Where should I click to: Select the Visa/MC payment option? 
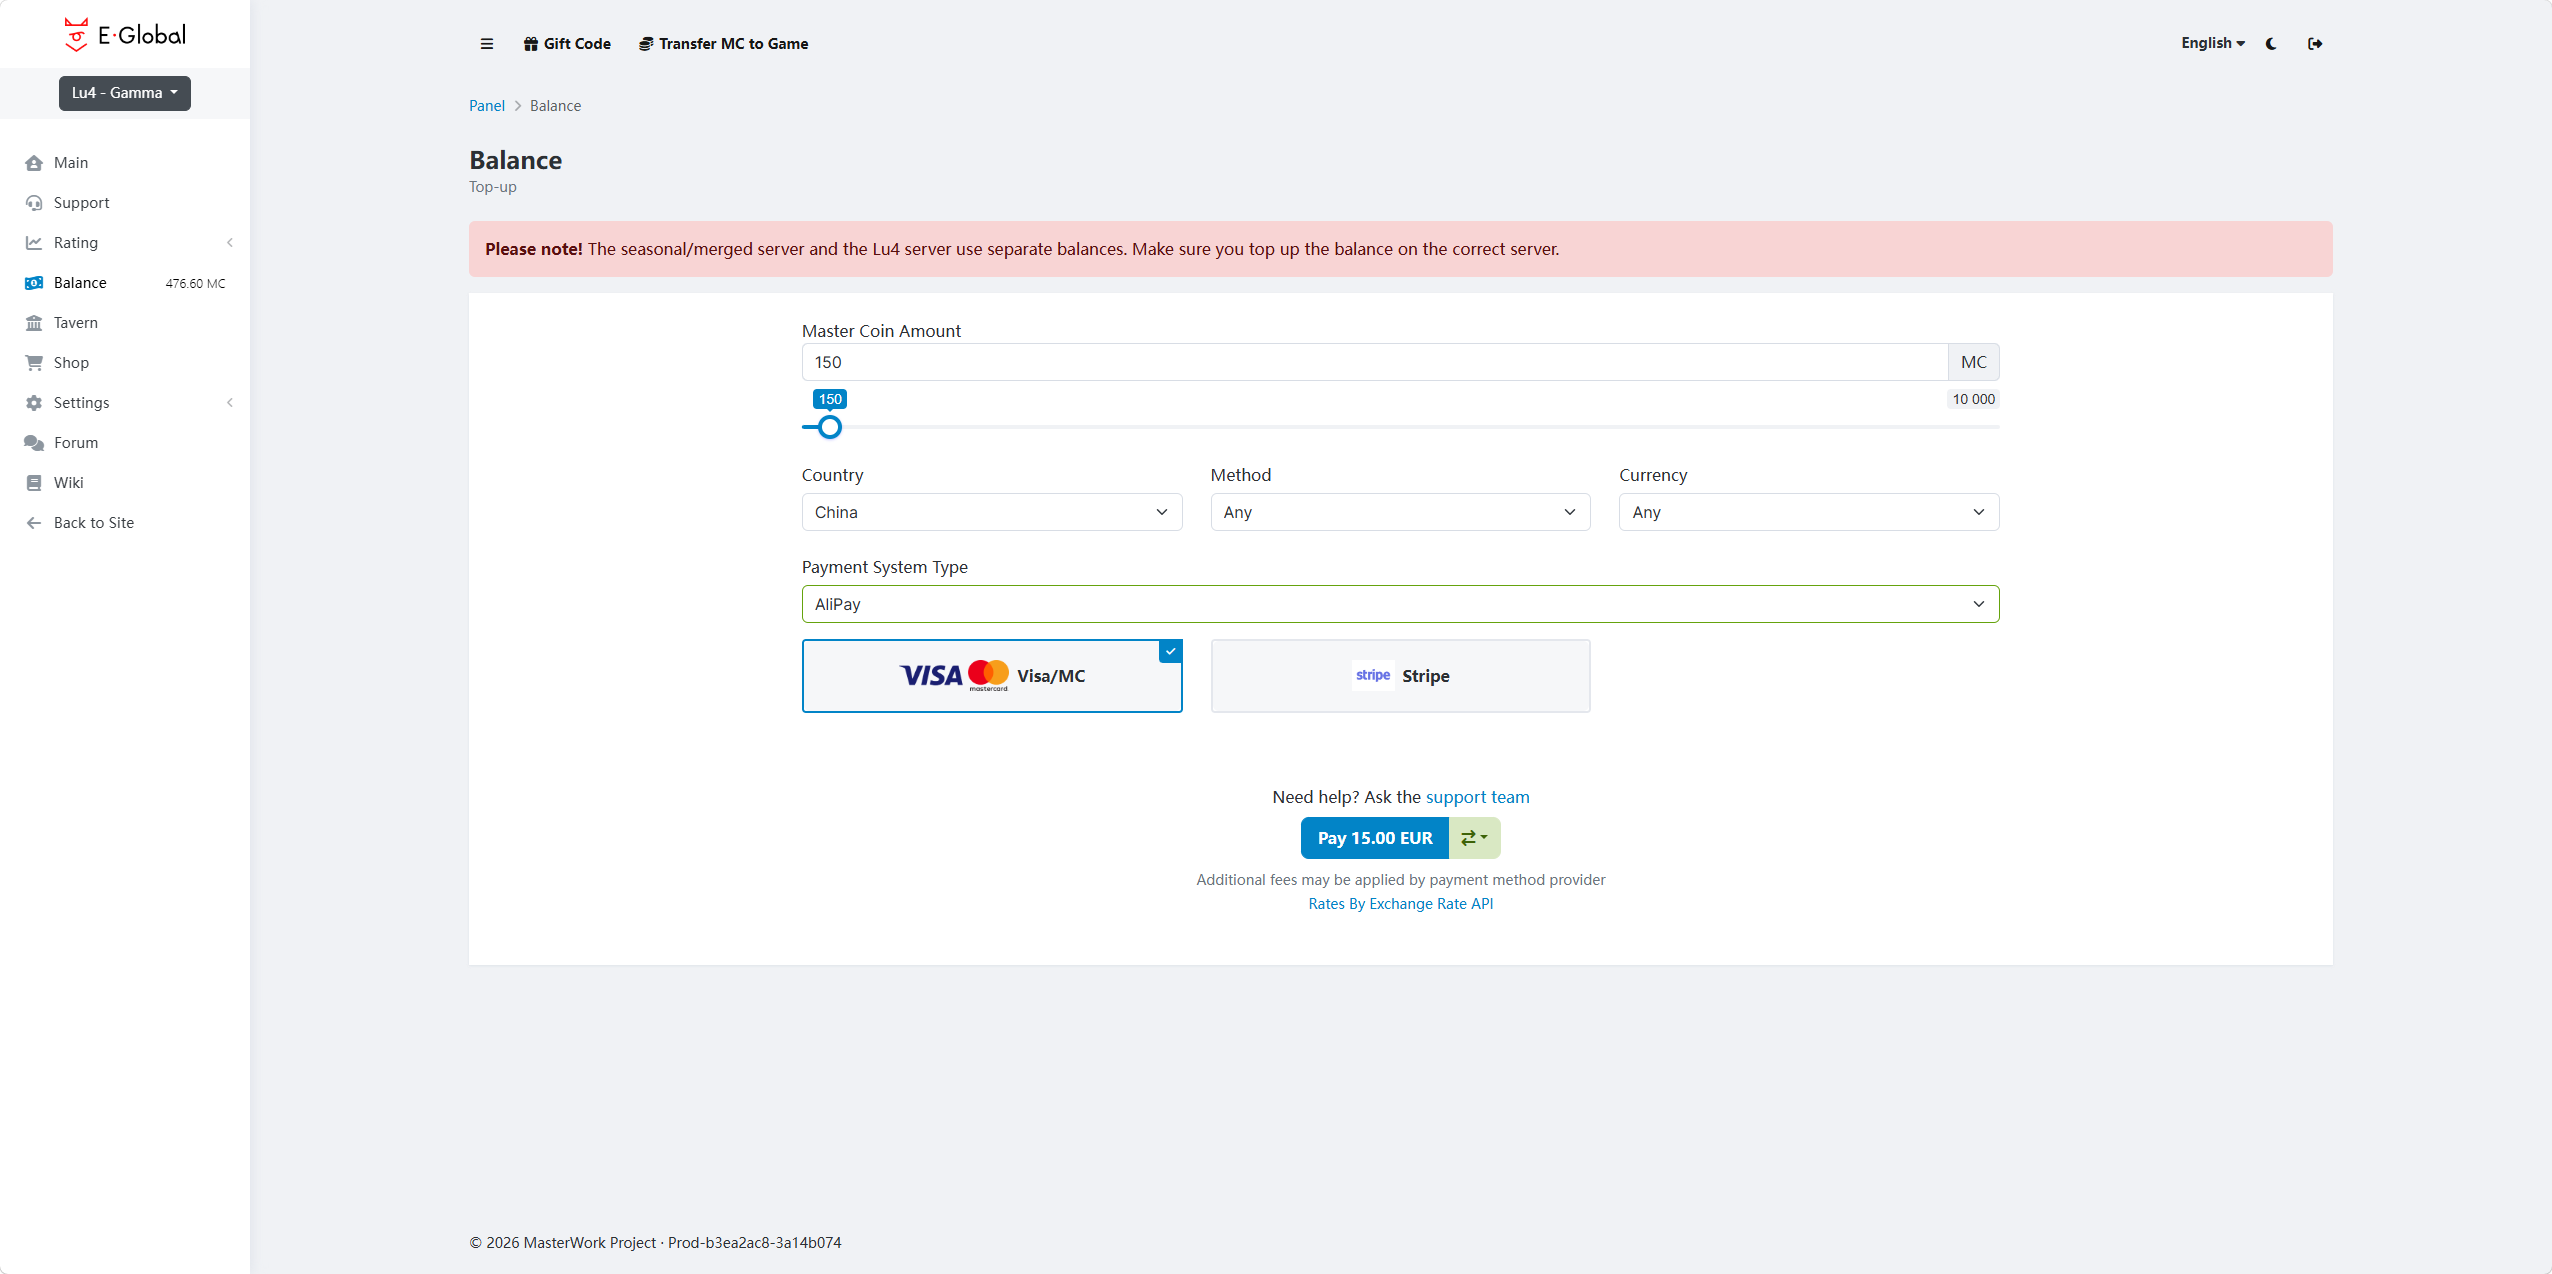coord(992,676)
